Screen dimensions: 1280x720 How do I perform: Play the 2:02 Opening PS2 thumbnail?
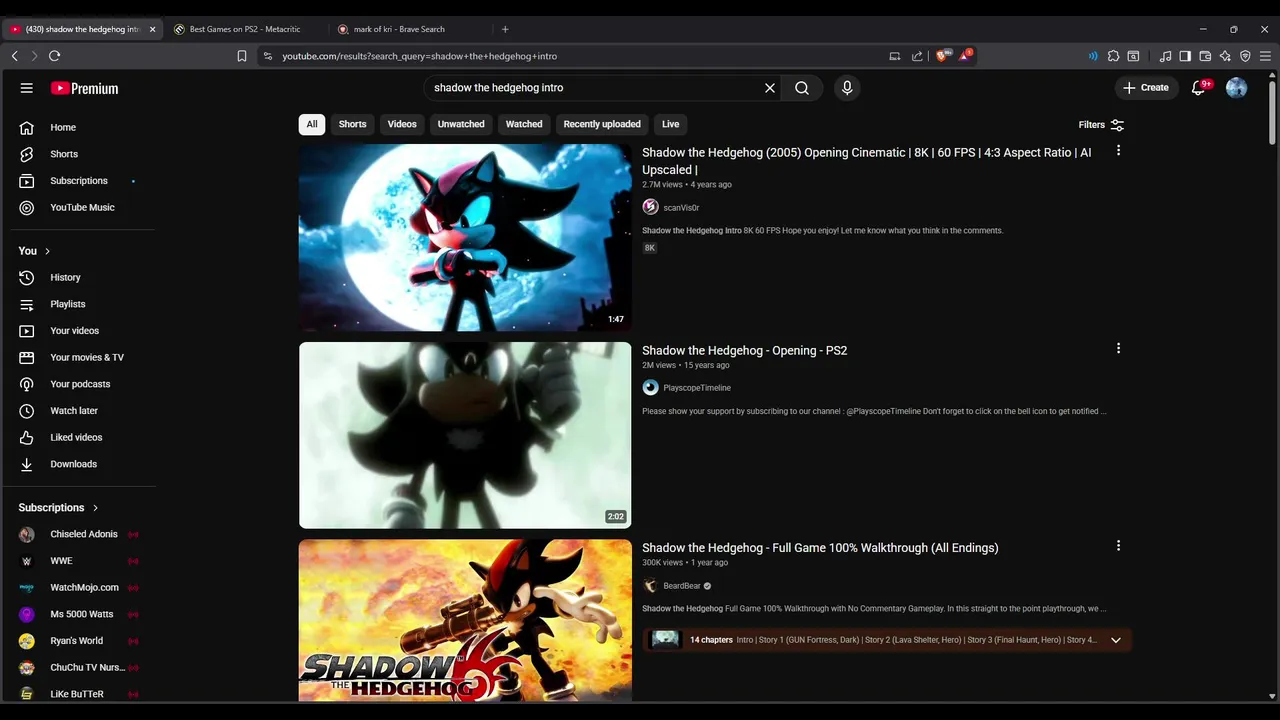point(465,435)
